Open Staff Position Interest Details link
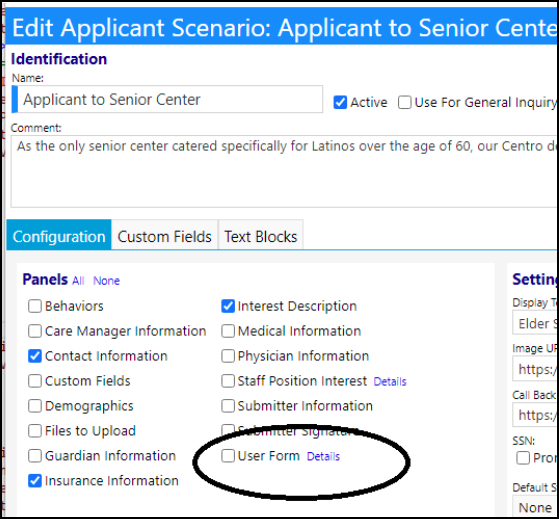 point(390,382)
